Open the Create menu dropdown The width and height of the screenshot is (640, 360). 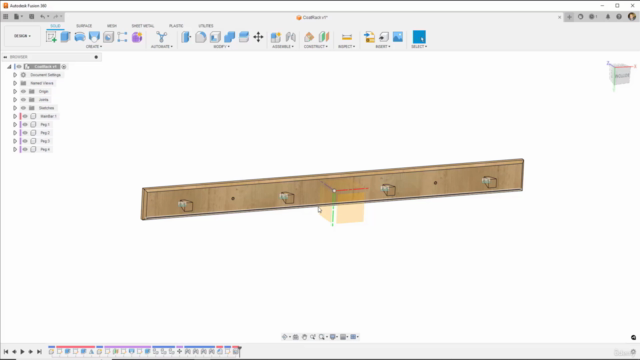pos(94,47)
